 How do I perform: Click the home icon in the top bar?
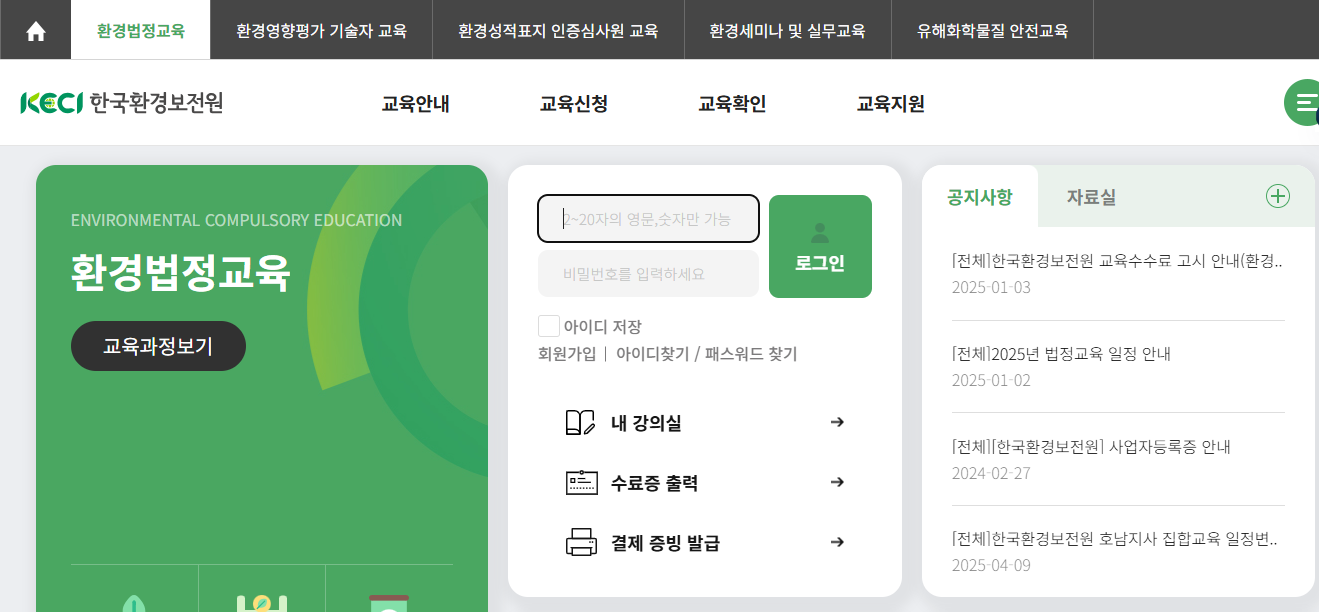35,30
